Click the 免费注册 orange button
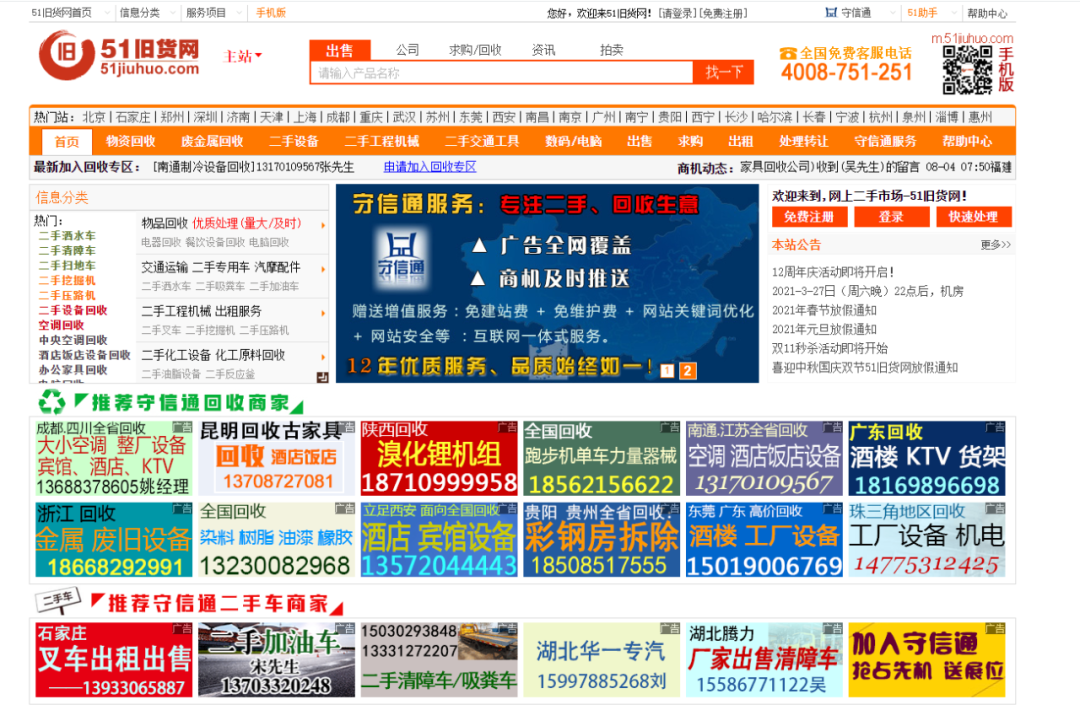This screenshot has height=710, width=1080. point(809,217)
